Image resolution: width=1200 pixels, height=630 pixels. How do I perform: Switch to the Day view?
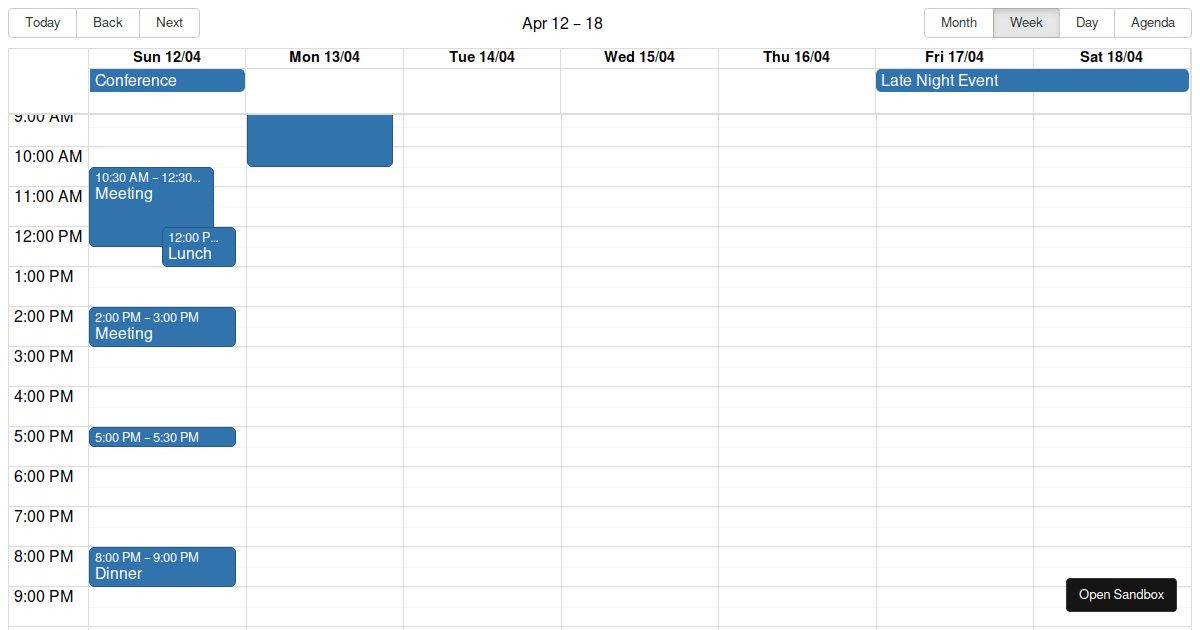1086,22
